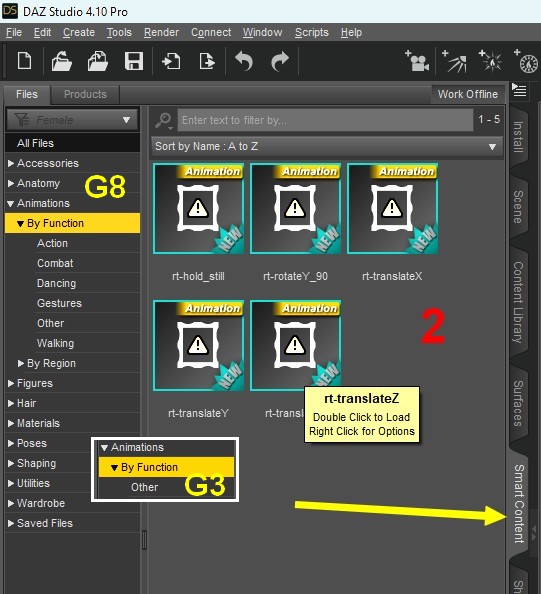Viewport: 541px width, 594px height.
Task: Select the Dancing subcategory
Action: point(56,283)
